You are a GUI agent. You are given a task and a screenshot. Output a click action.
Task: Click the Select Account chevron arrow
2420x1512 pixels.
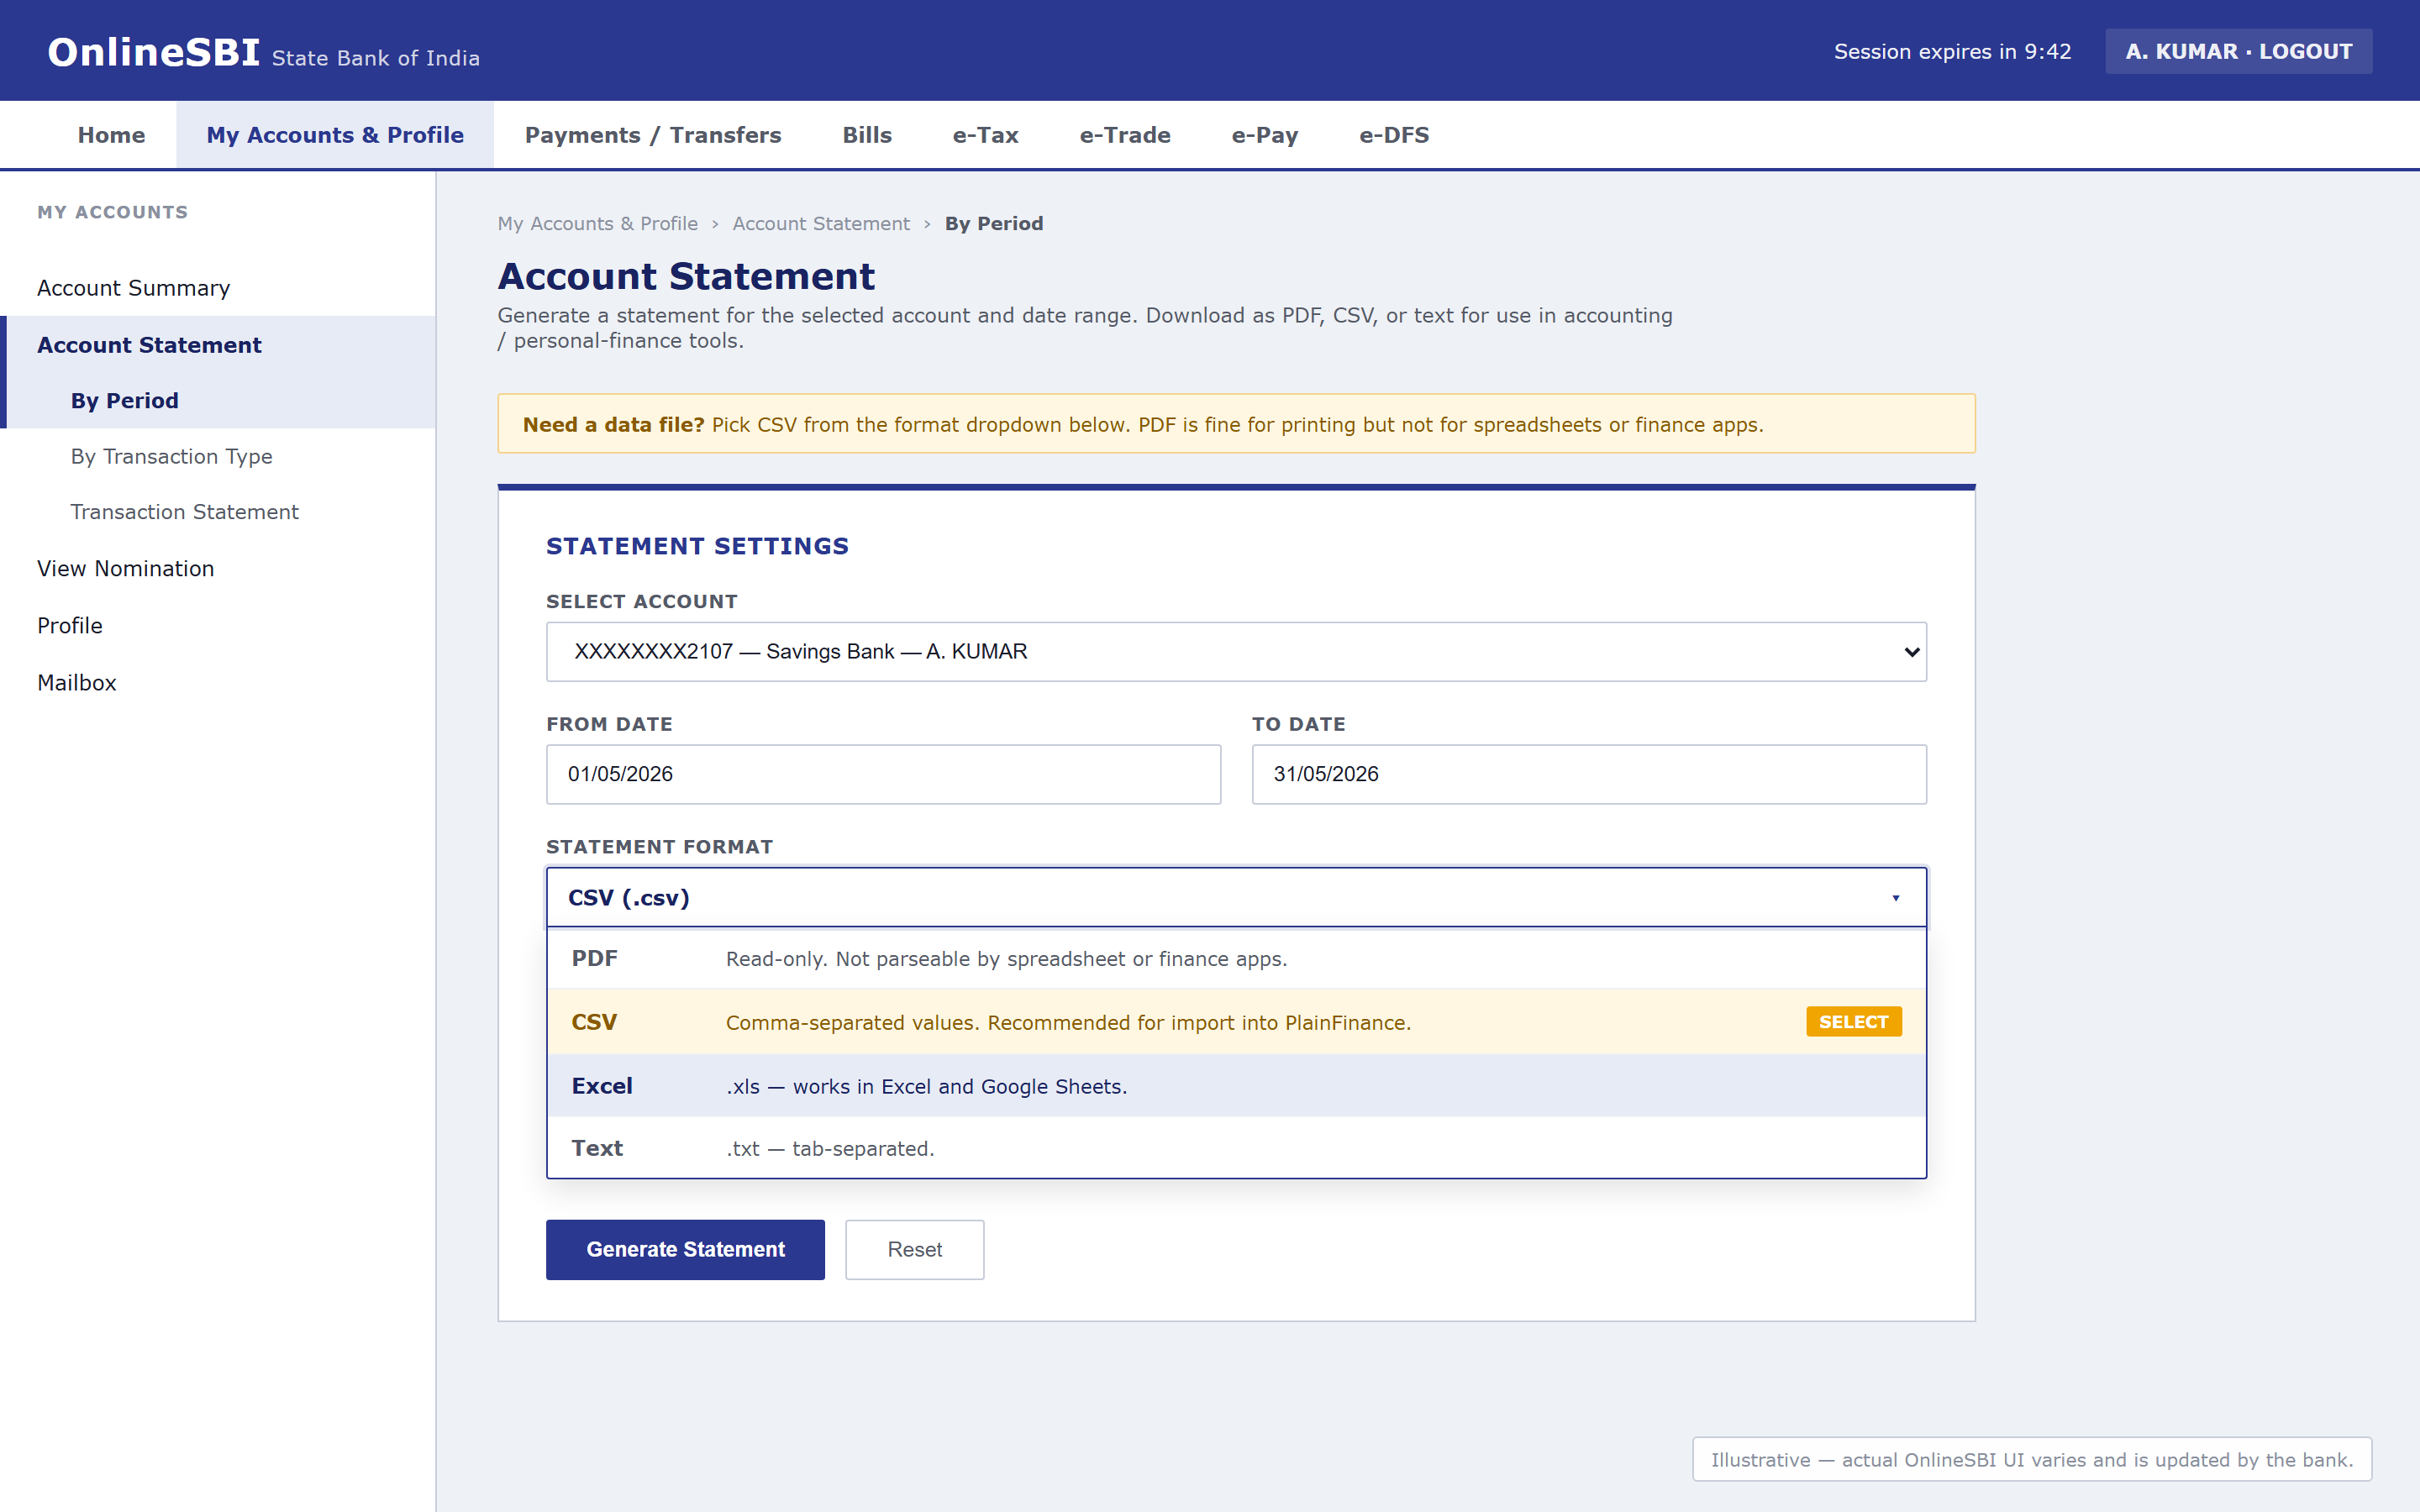pyautogui.click(x=1911, y=652)
